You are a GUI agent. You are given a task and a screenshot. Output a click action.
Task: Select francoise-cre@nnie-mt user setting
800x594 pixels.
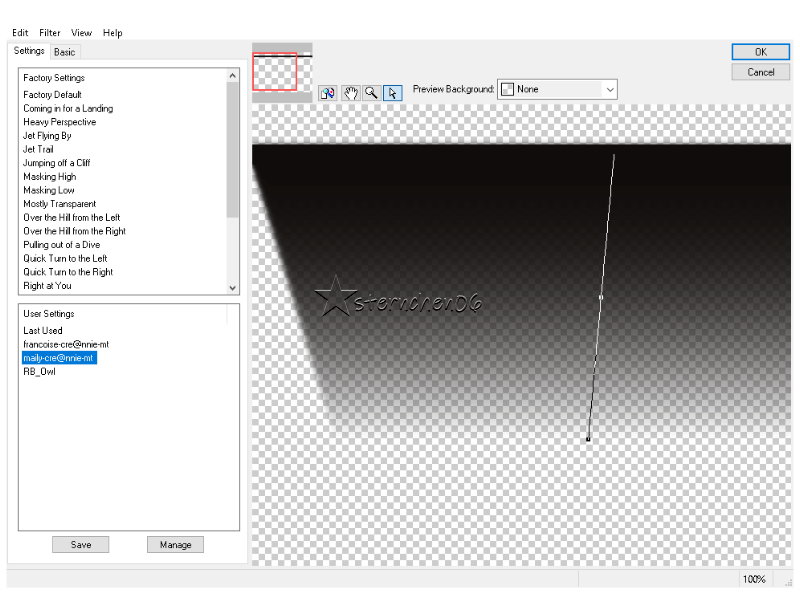tap(66, 344)
